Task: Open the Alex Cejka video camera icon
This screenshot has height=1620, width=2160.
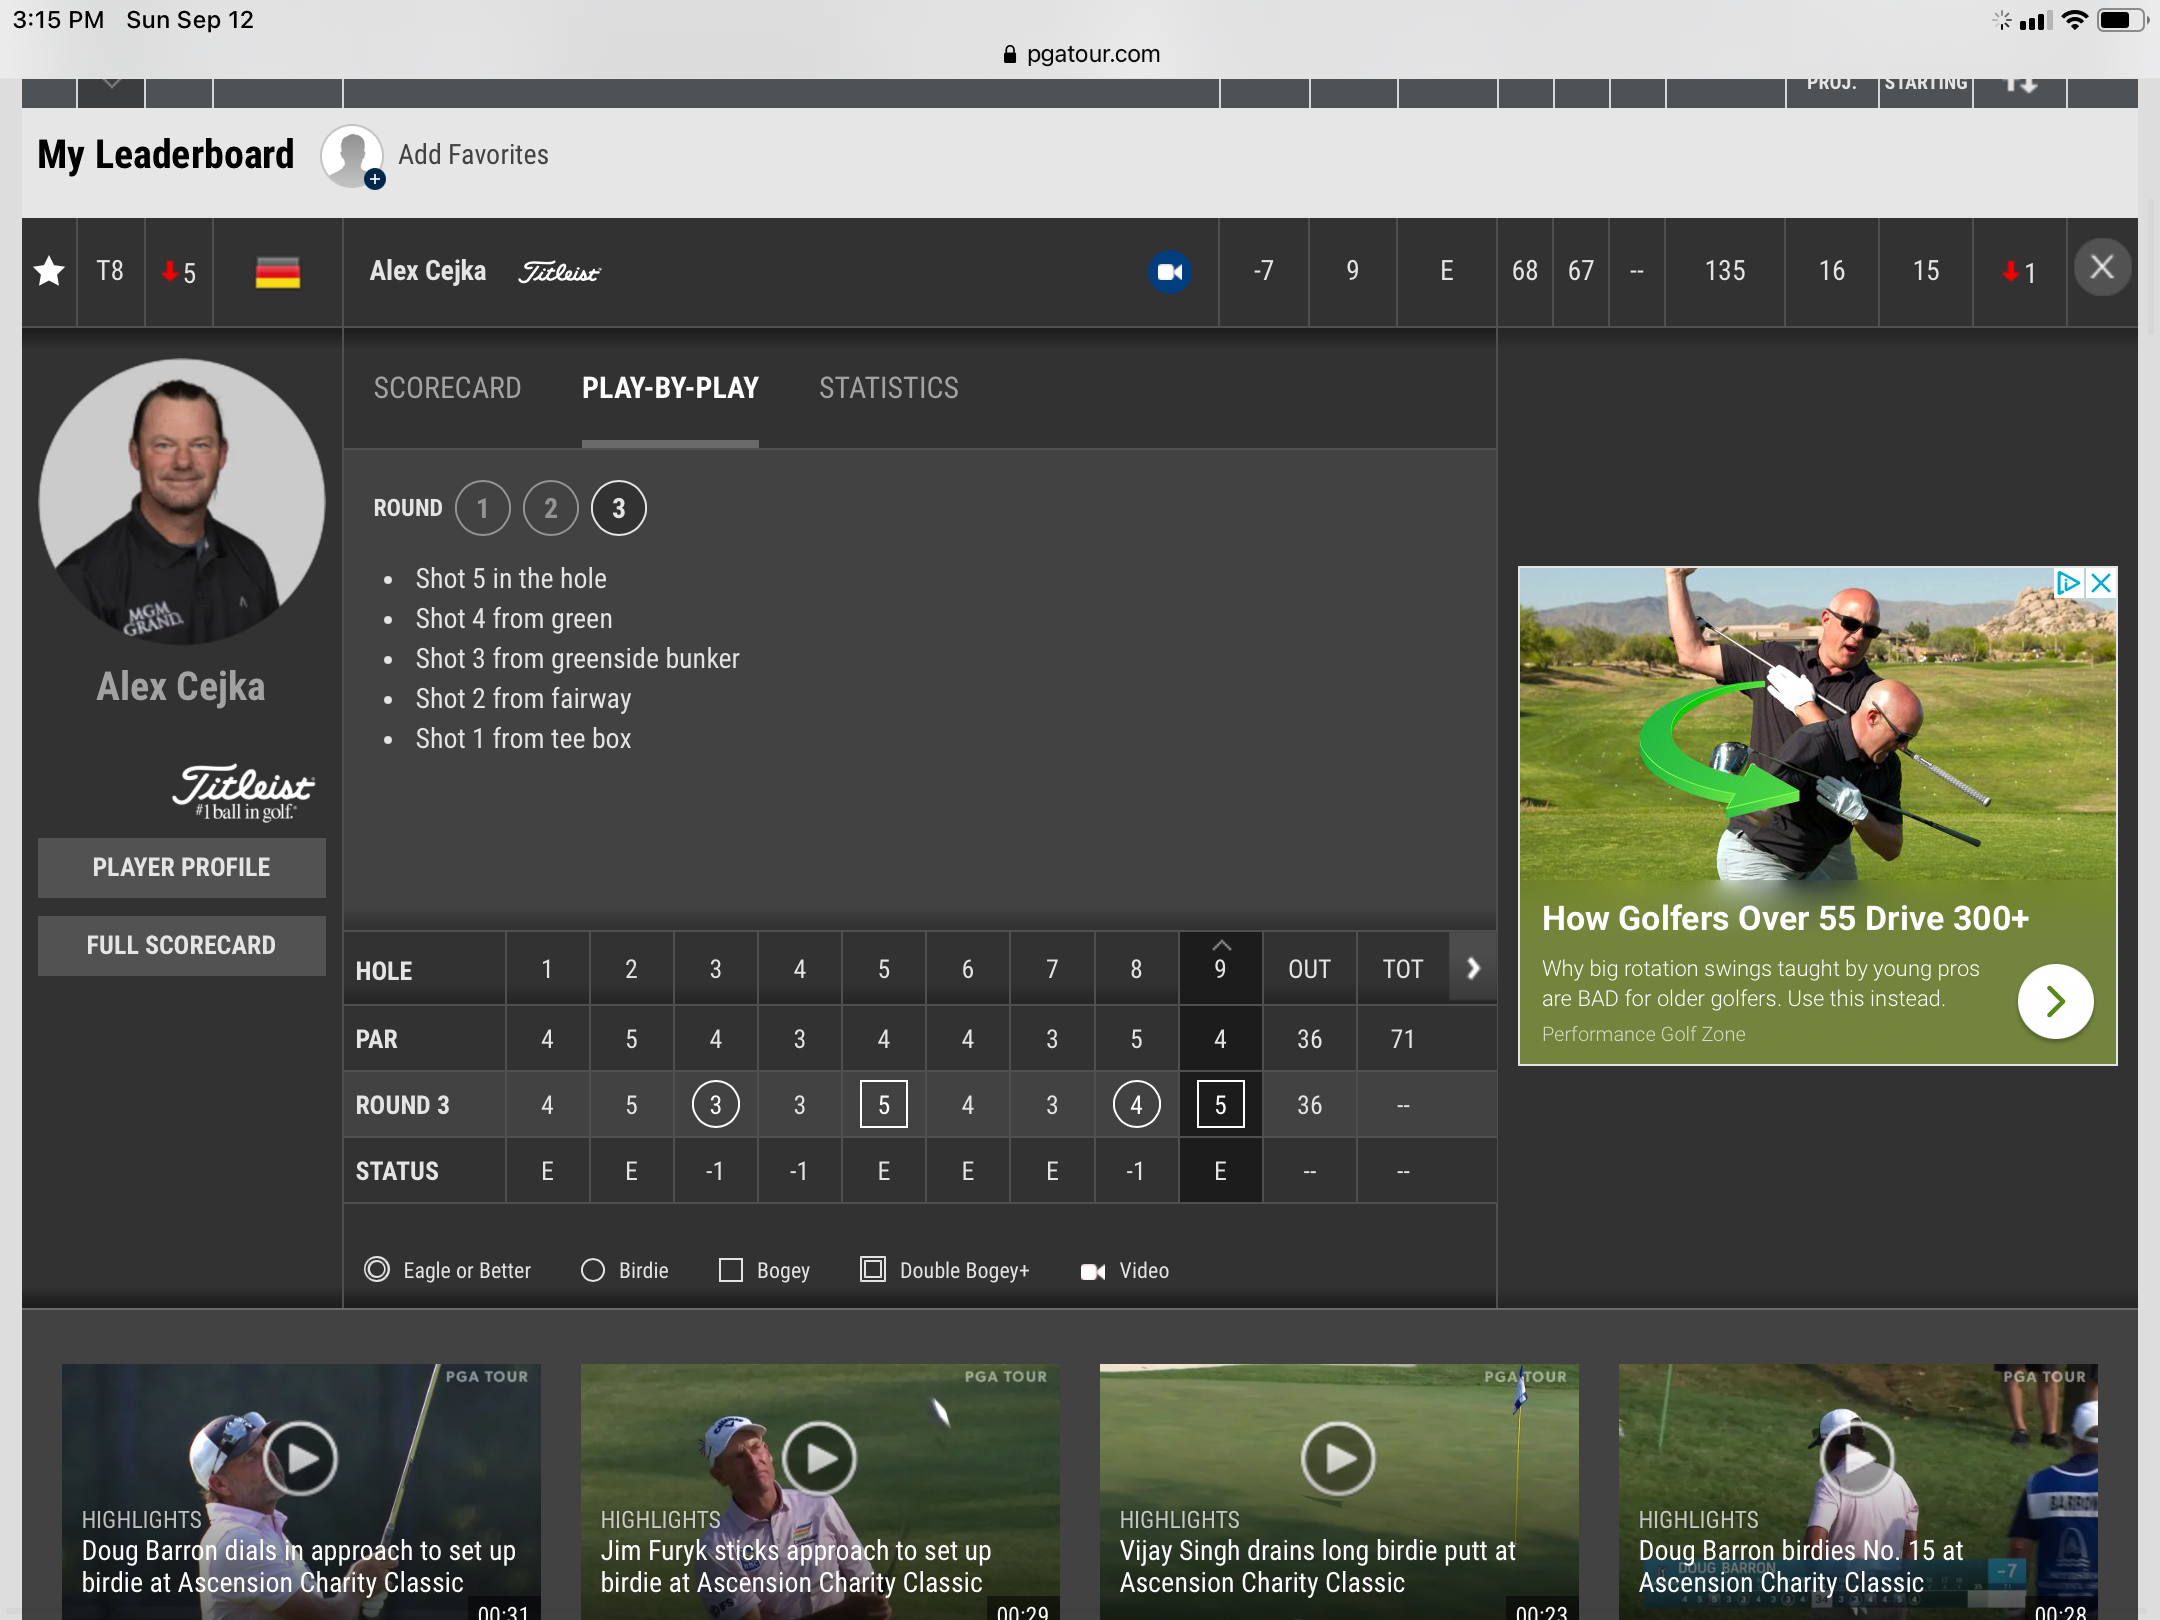Action: tap(1169, 272)
